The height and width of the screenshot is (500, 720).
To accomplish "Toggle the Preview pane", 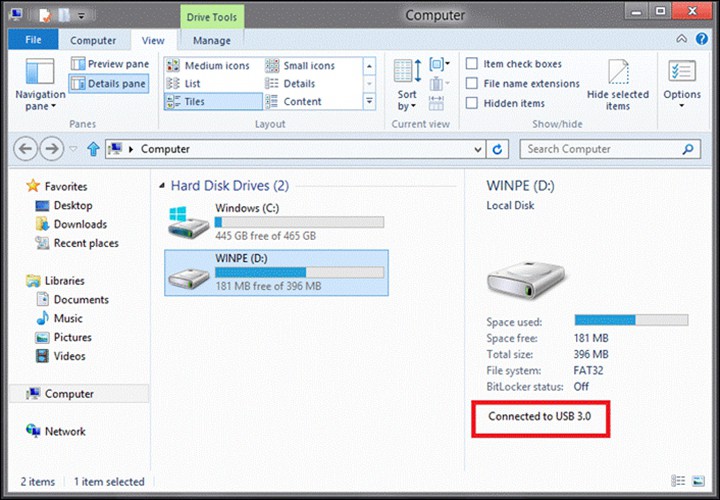I will (x=110, y=64).
